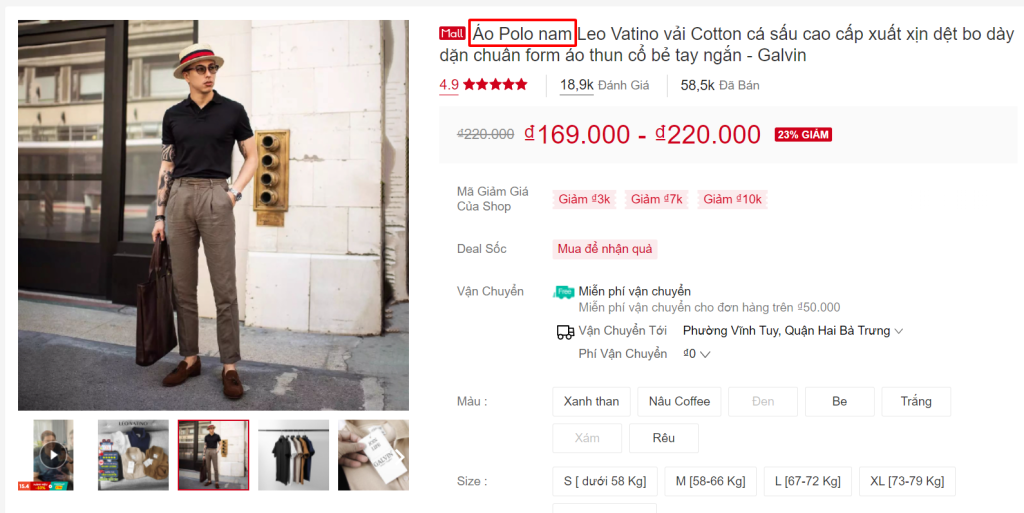Select the Be color option
The image size is (1024, 513).
839,402
